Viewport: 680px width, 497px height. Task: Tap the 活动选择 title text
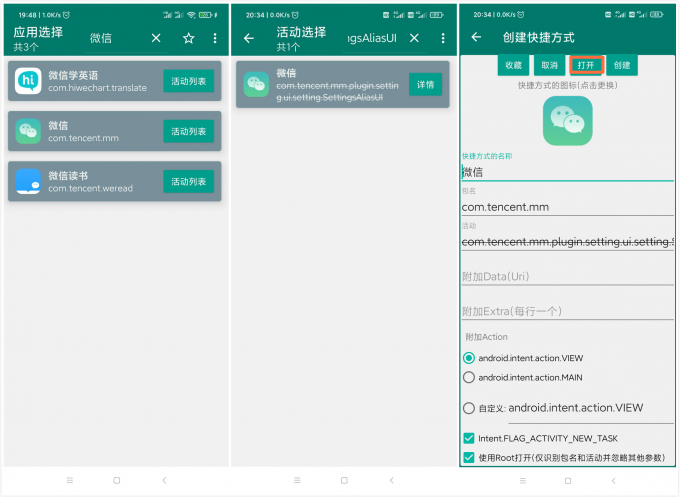301,32
